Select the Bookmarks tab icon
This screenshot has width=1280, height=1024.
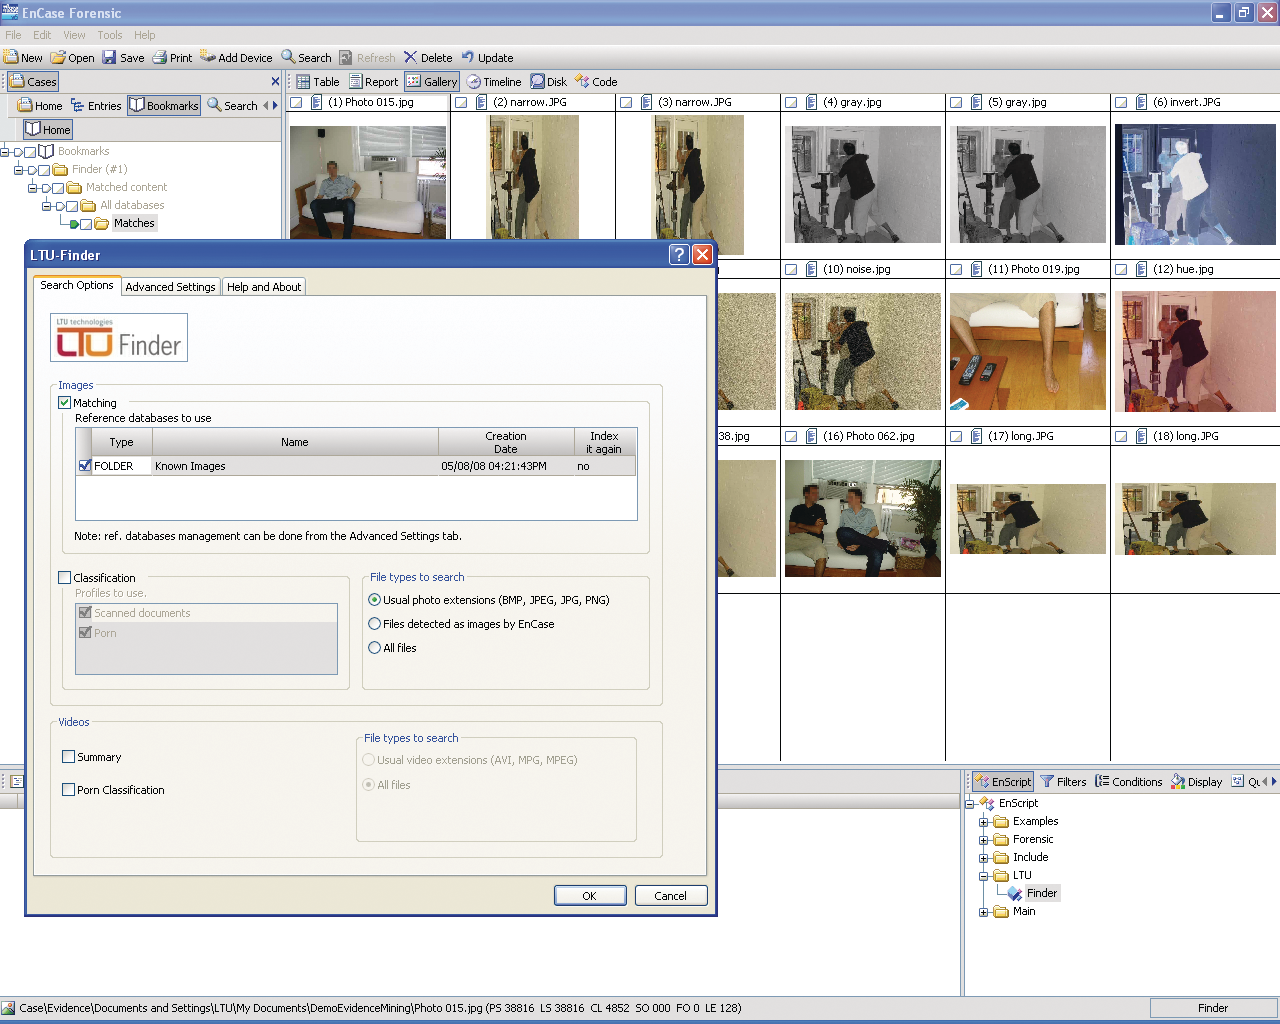click(x=138, y=105)
